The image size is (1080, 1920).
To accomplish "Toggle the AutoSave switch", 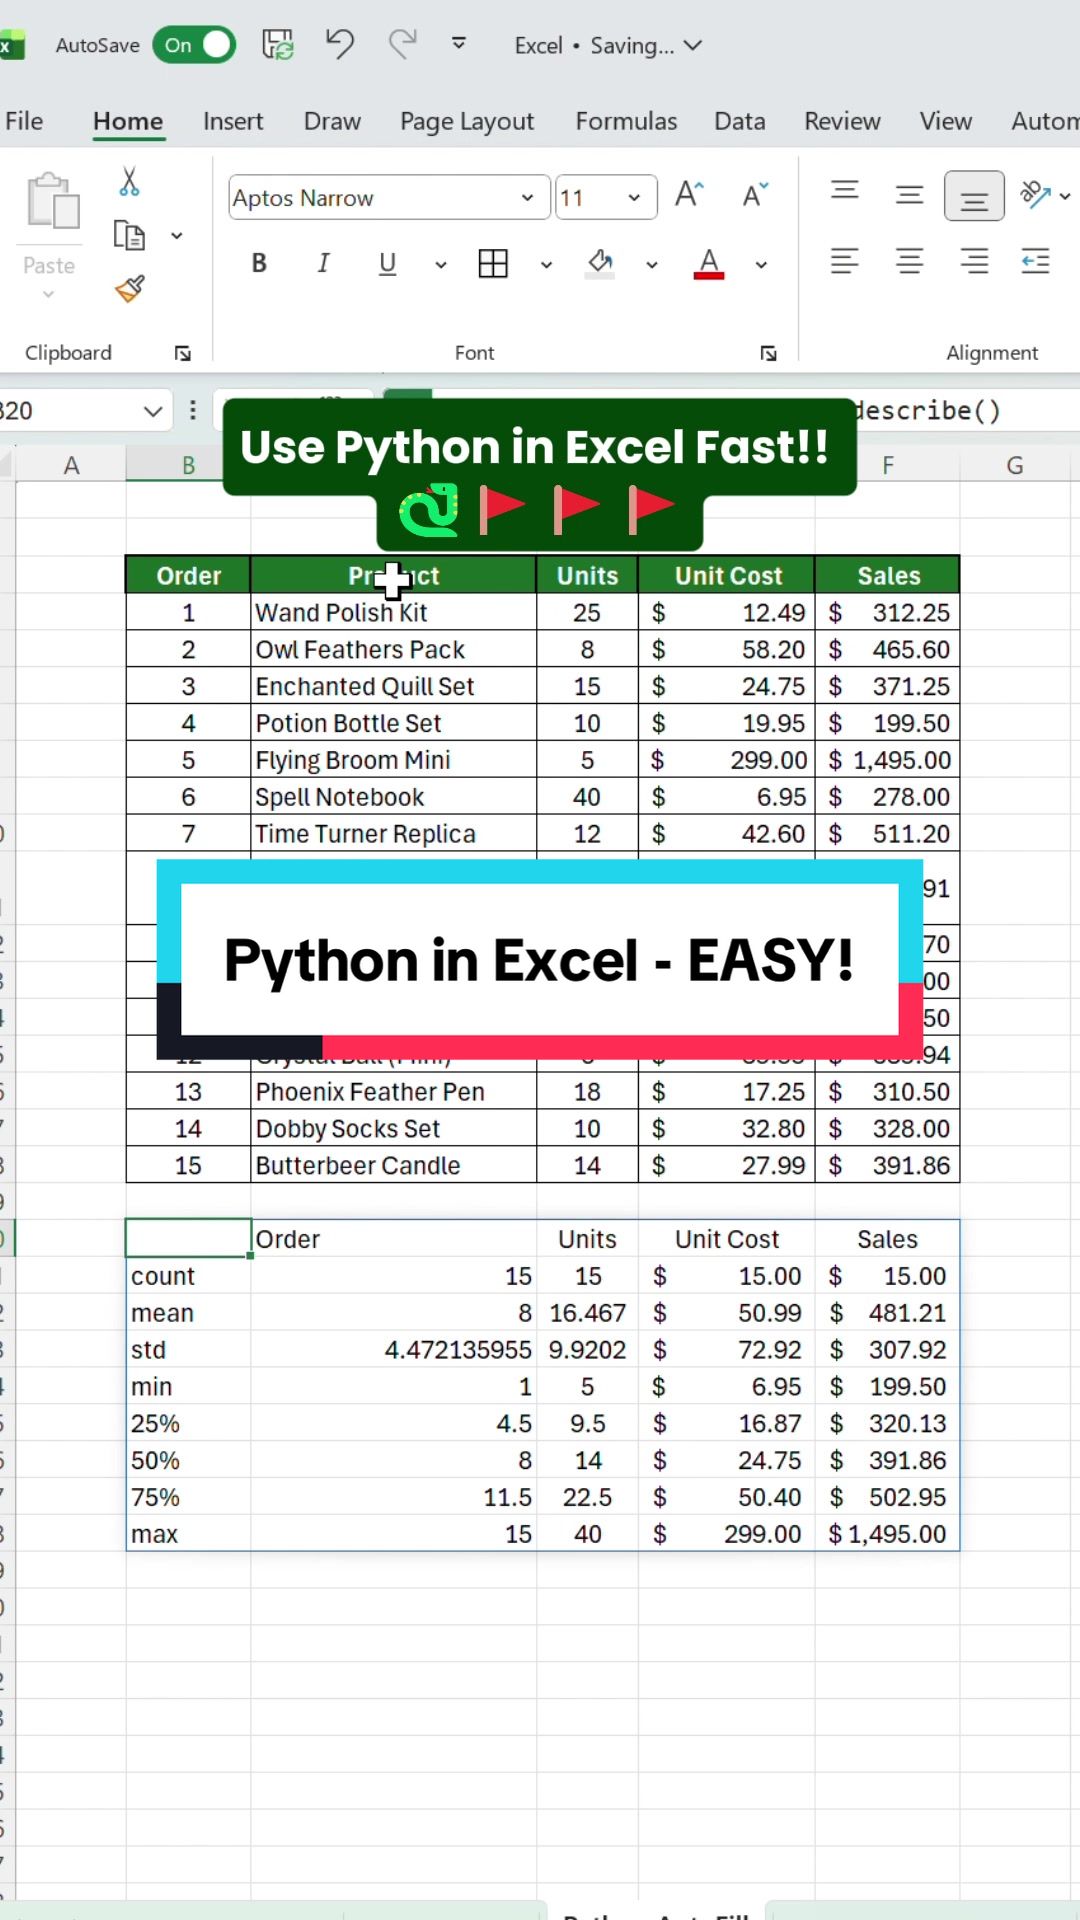I will [194, 45].
